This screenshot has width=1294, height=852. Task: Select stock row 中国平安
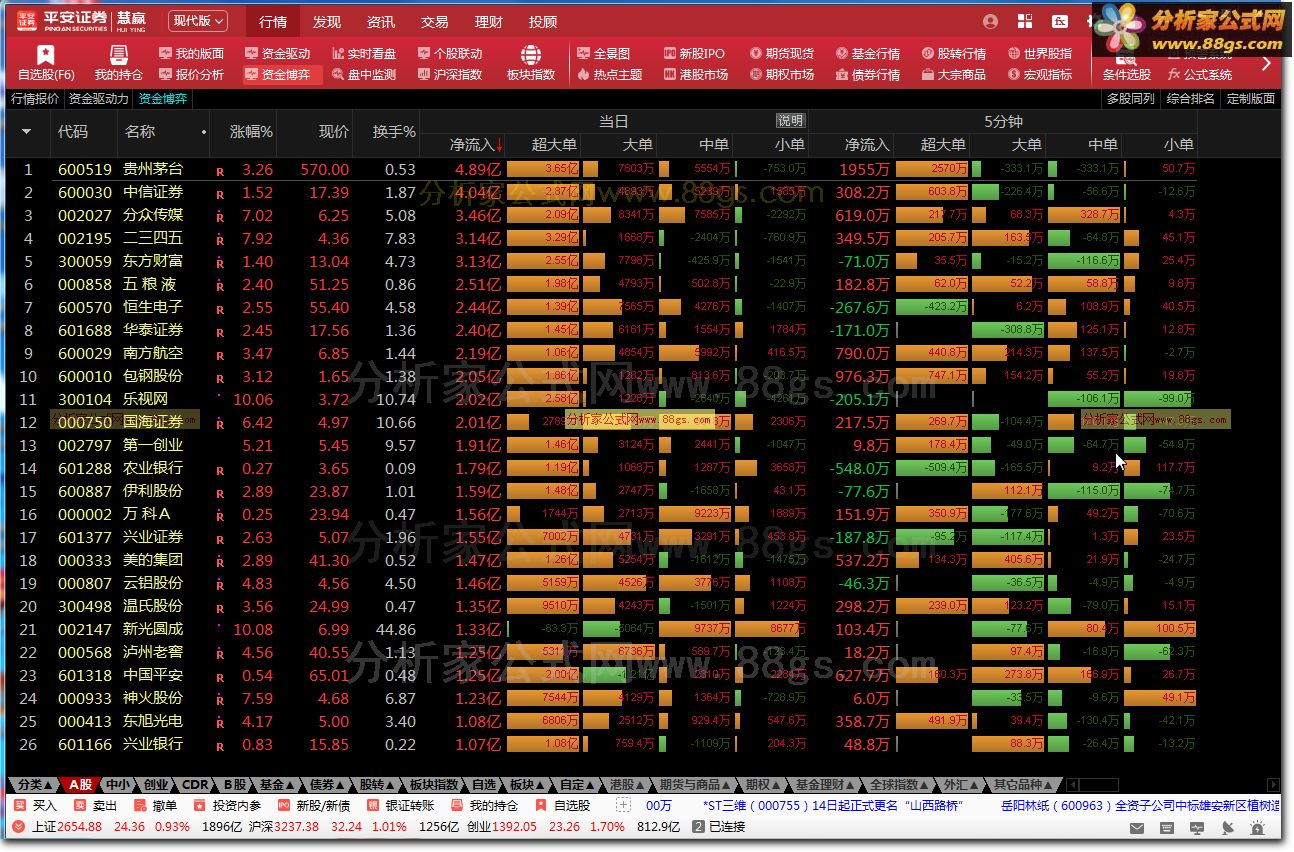click(x=600, y=676)
